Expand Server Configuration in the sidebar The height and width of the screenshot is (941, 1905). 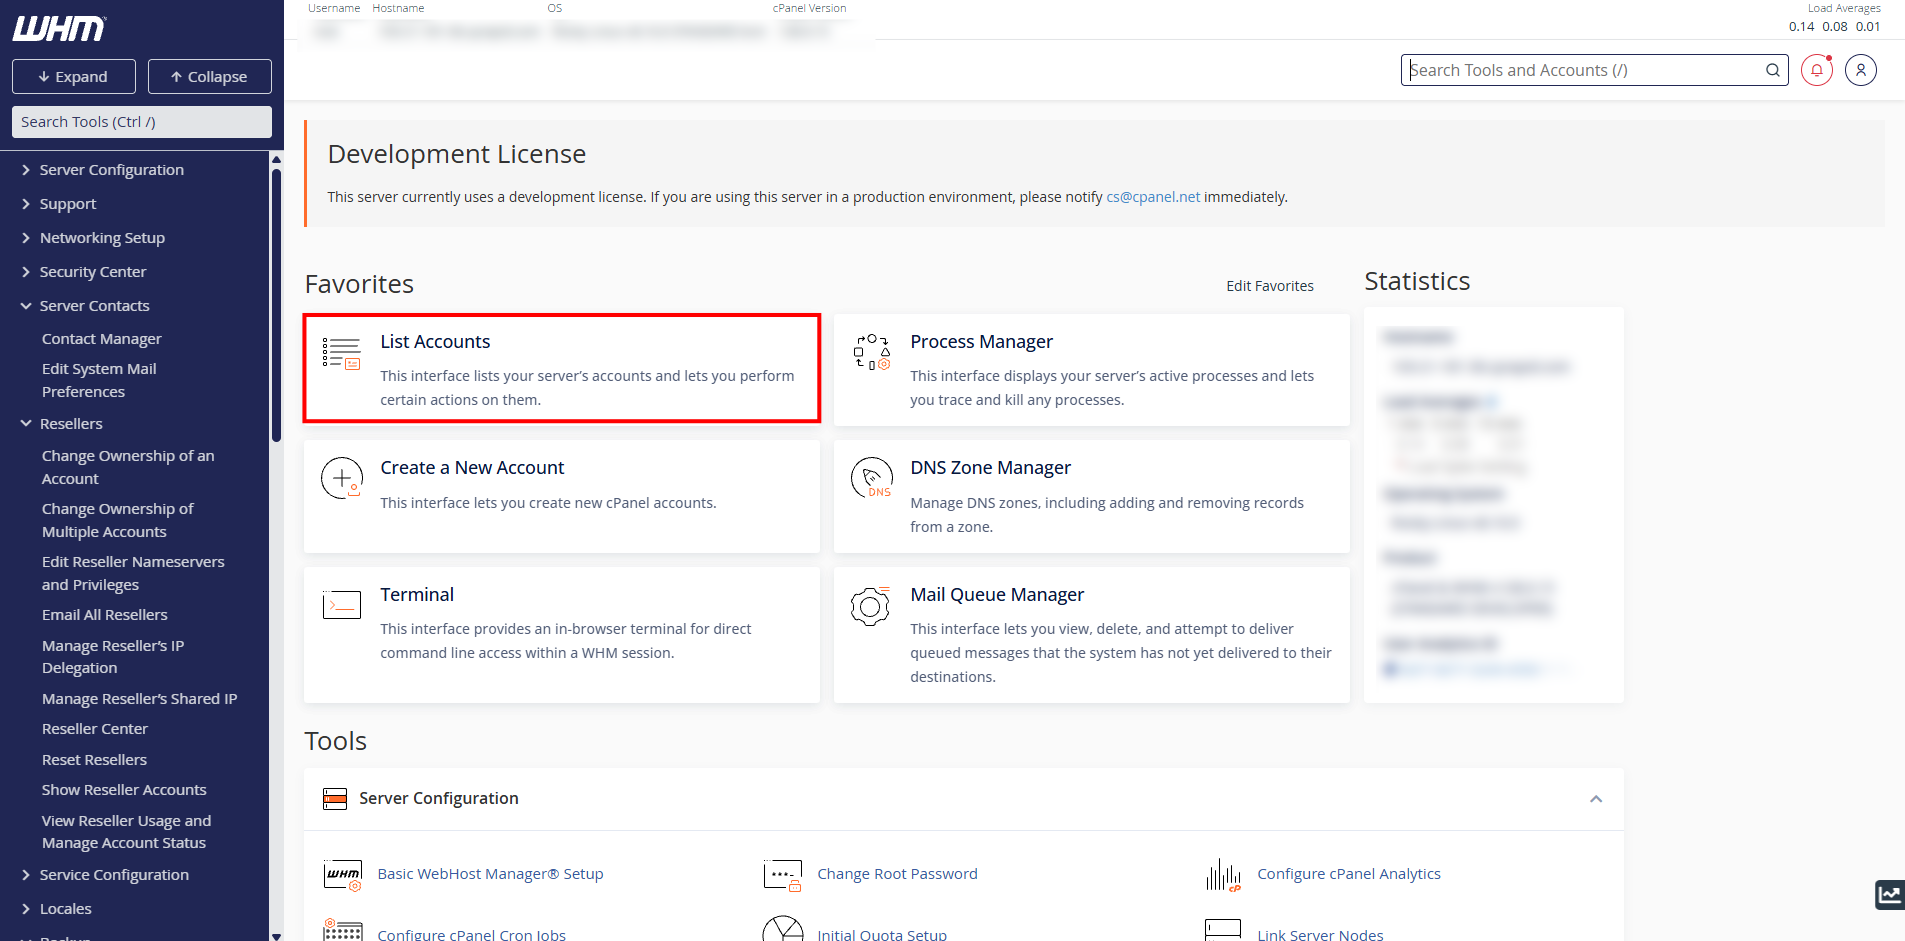pos(112,170)
